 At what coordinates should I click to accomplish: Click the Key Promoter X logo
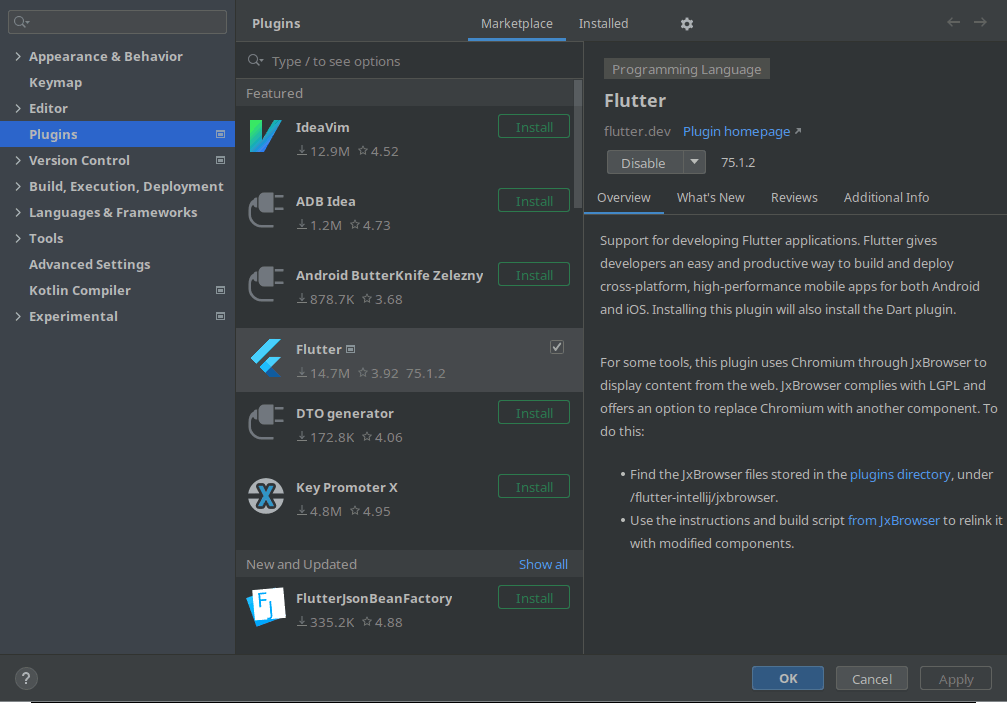point(266,496)
